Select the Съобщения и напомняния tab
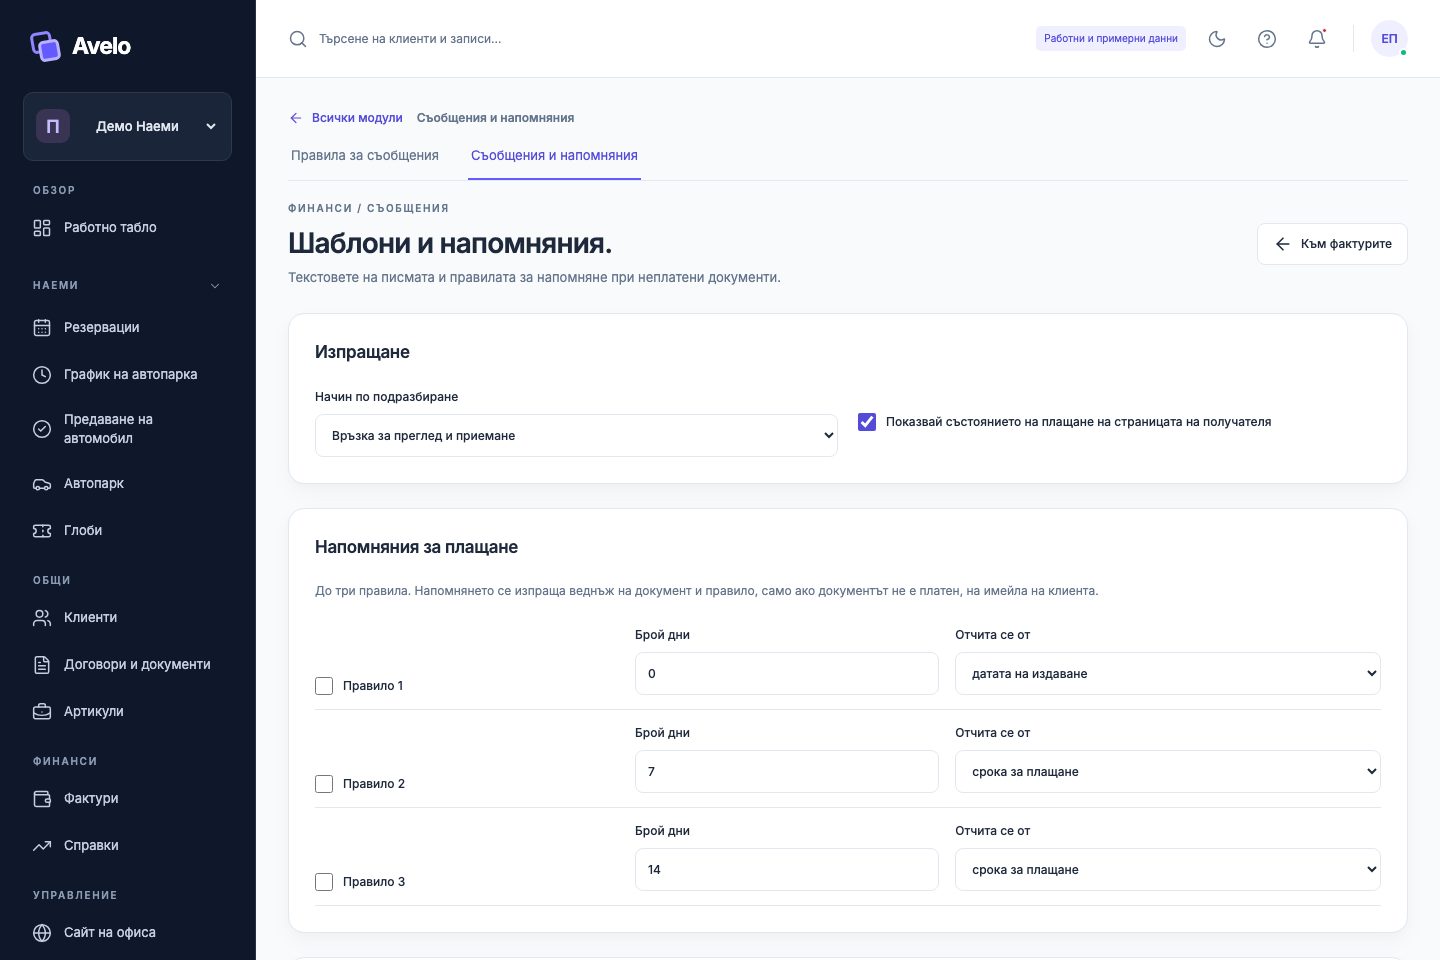The height and width of the screenshot is (960, 1440). [x=554, y=156]
